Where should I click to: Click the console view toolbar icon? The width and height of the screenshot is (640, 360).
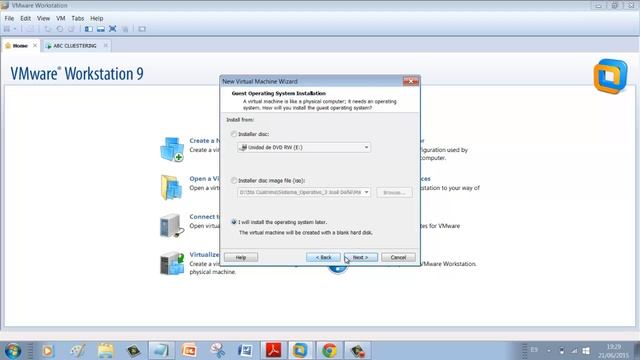coord(142,29)
